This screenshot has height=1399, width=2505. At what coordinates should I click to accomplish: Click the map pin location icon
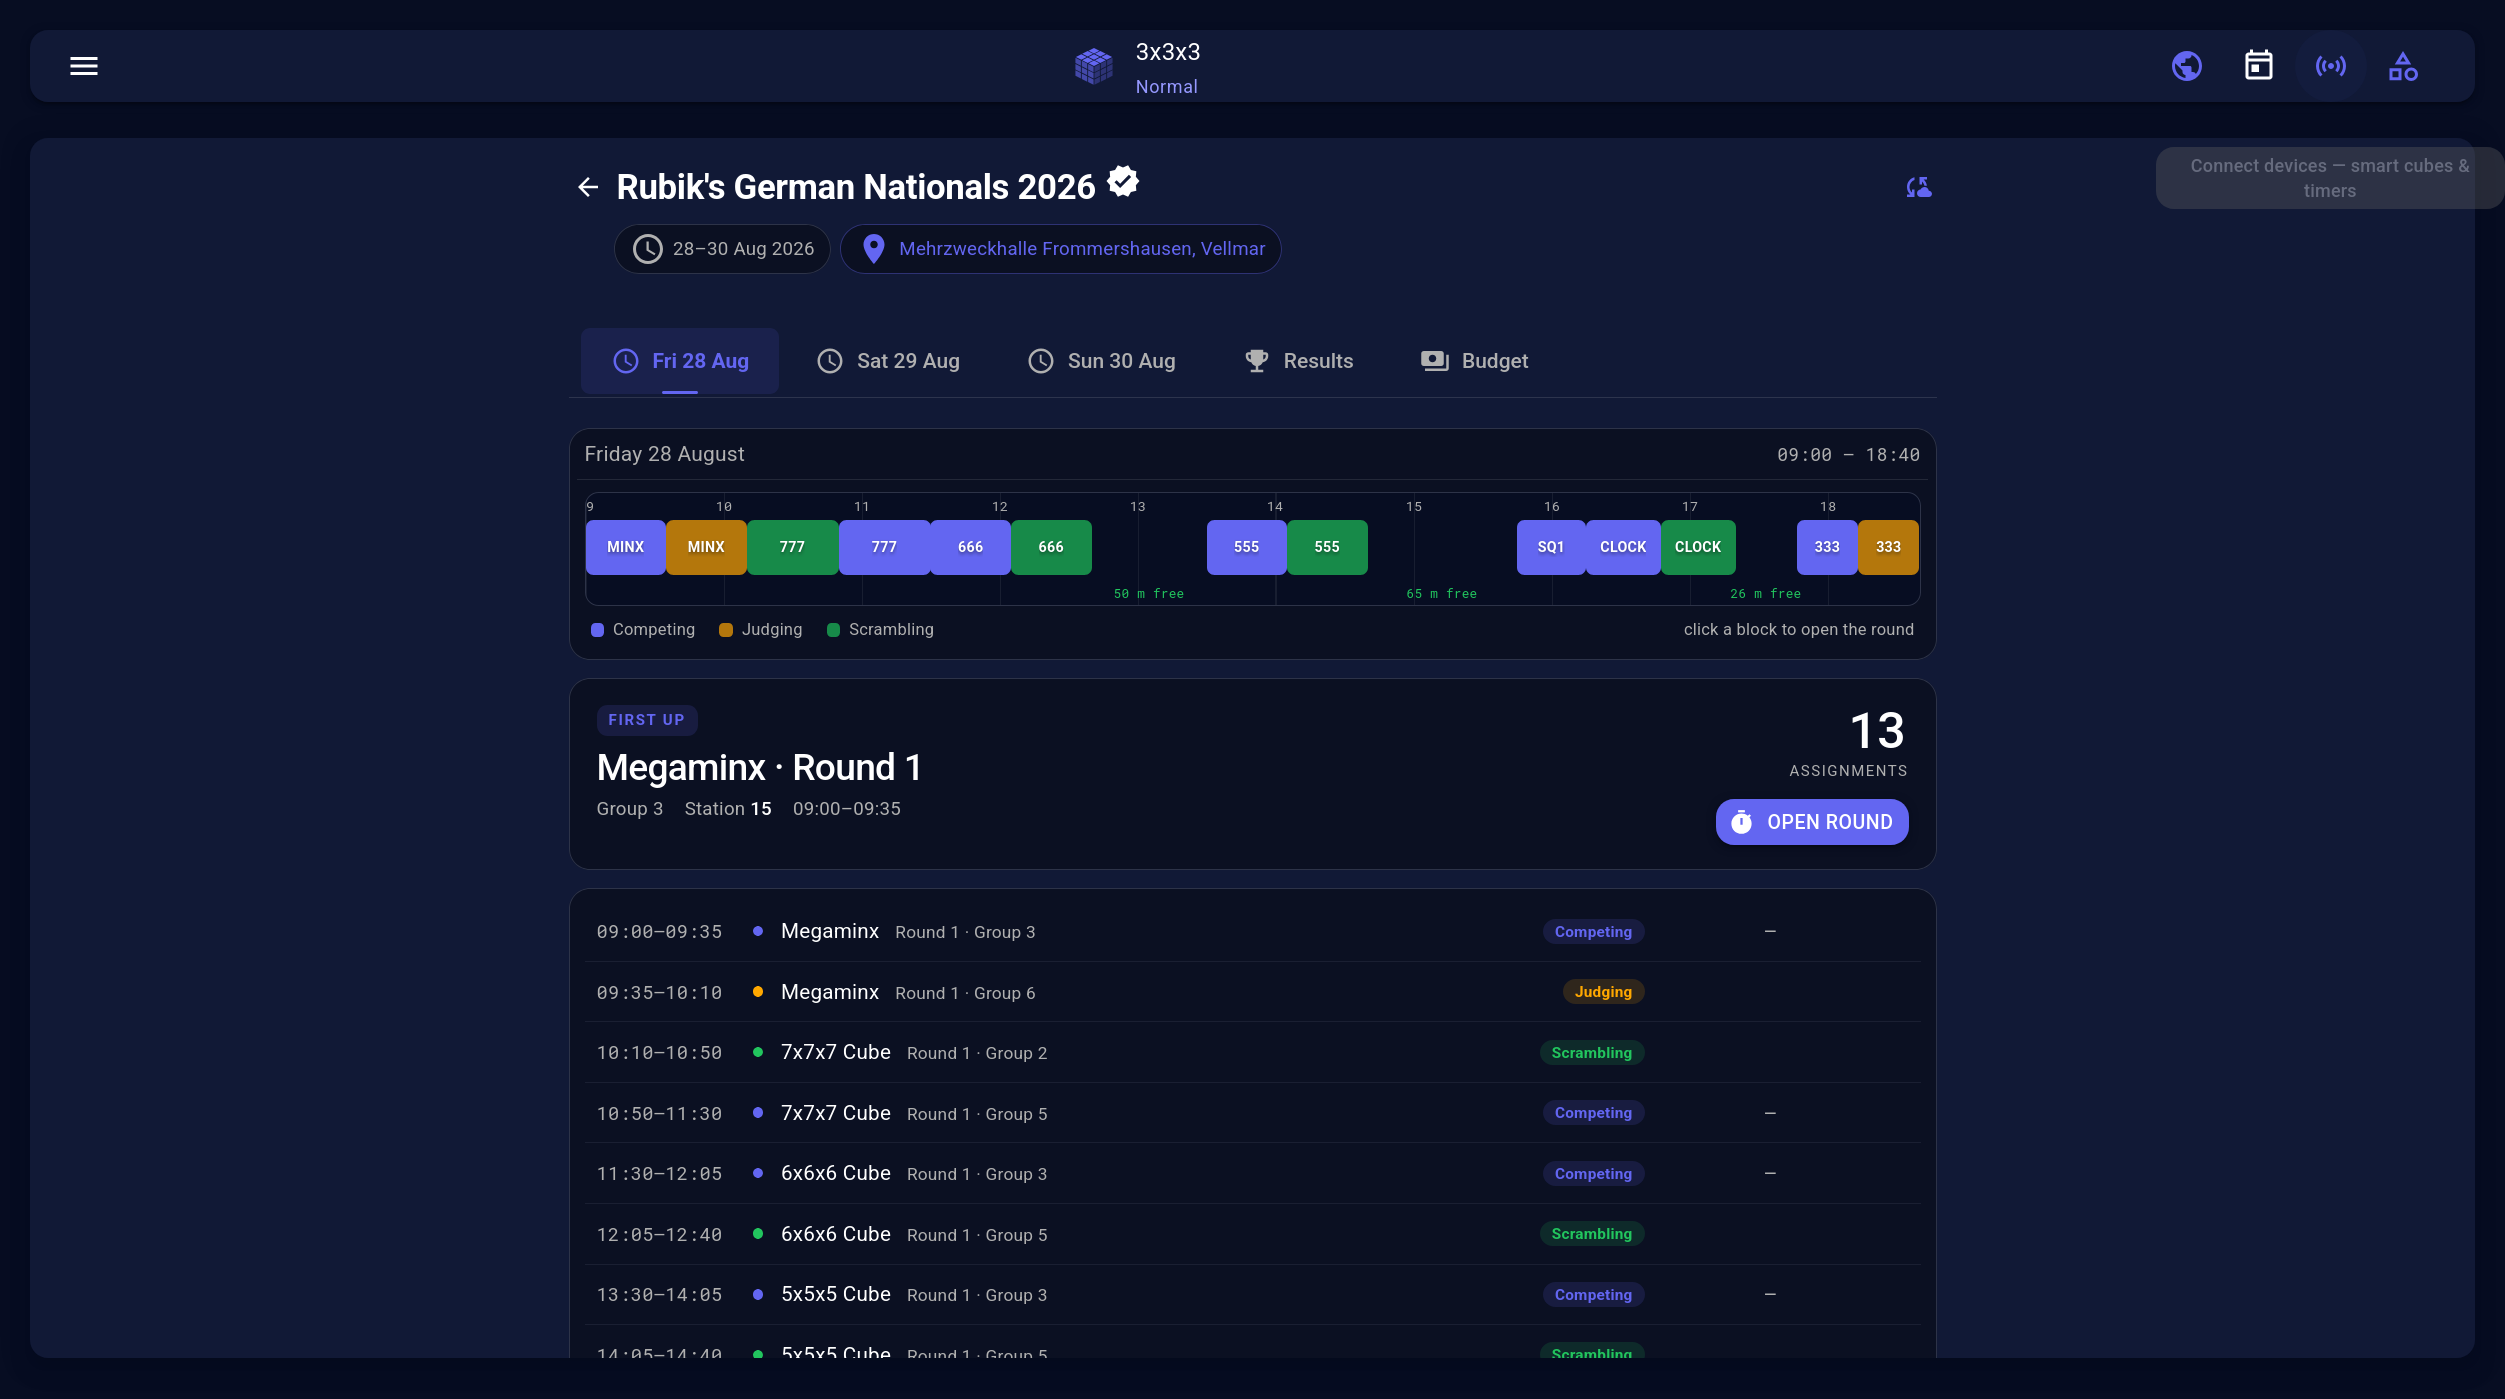(873, 249)
